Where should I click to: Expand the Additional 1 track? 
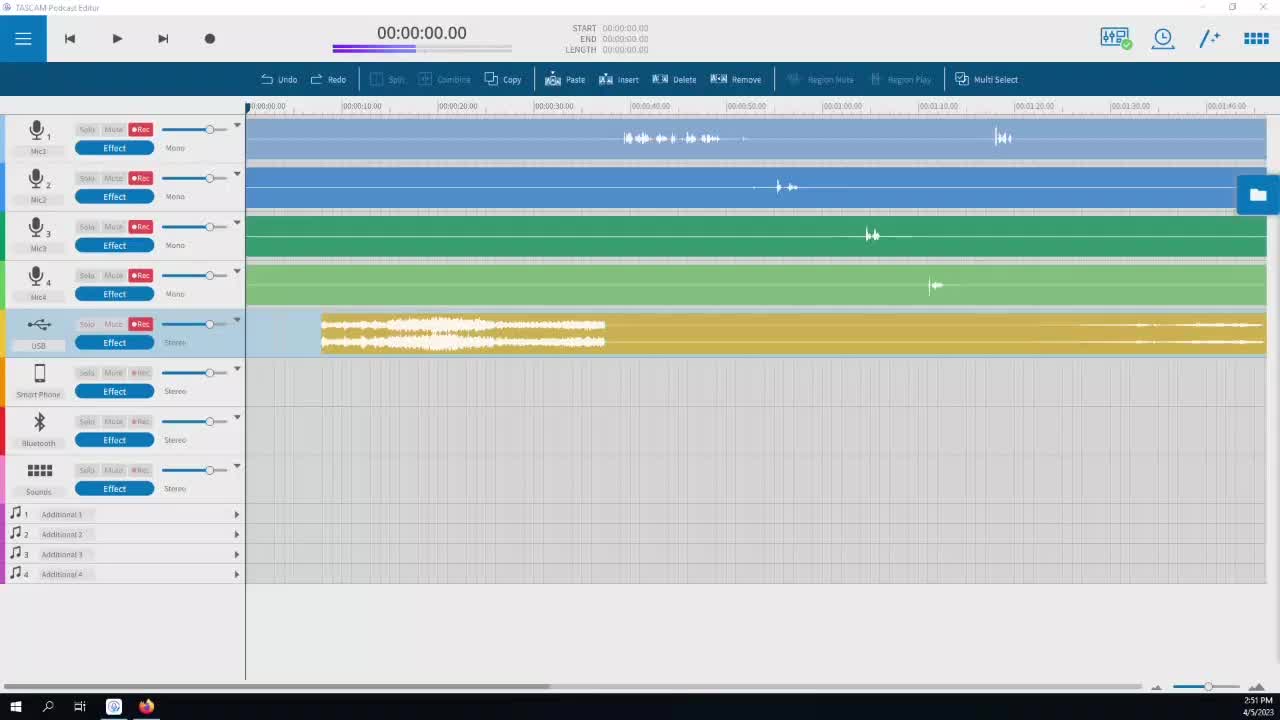point(237,514)
